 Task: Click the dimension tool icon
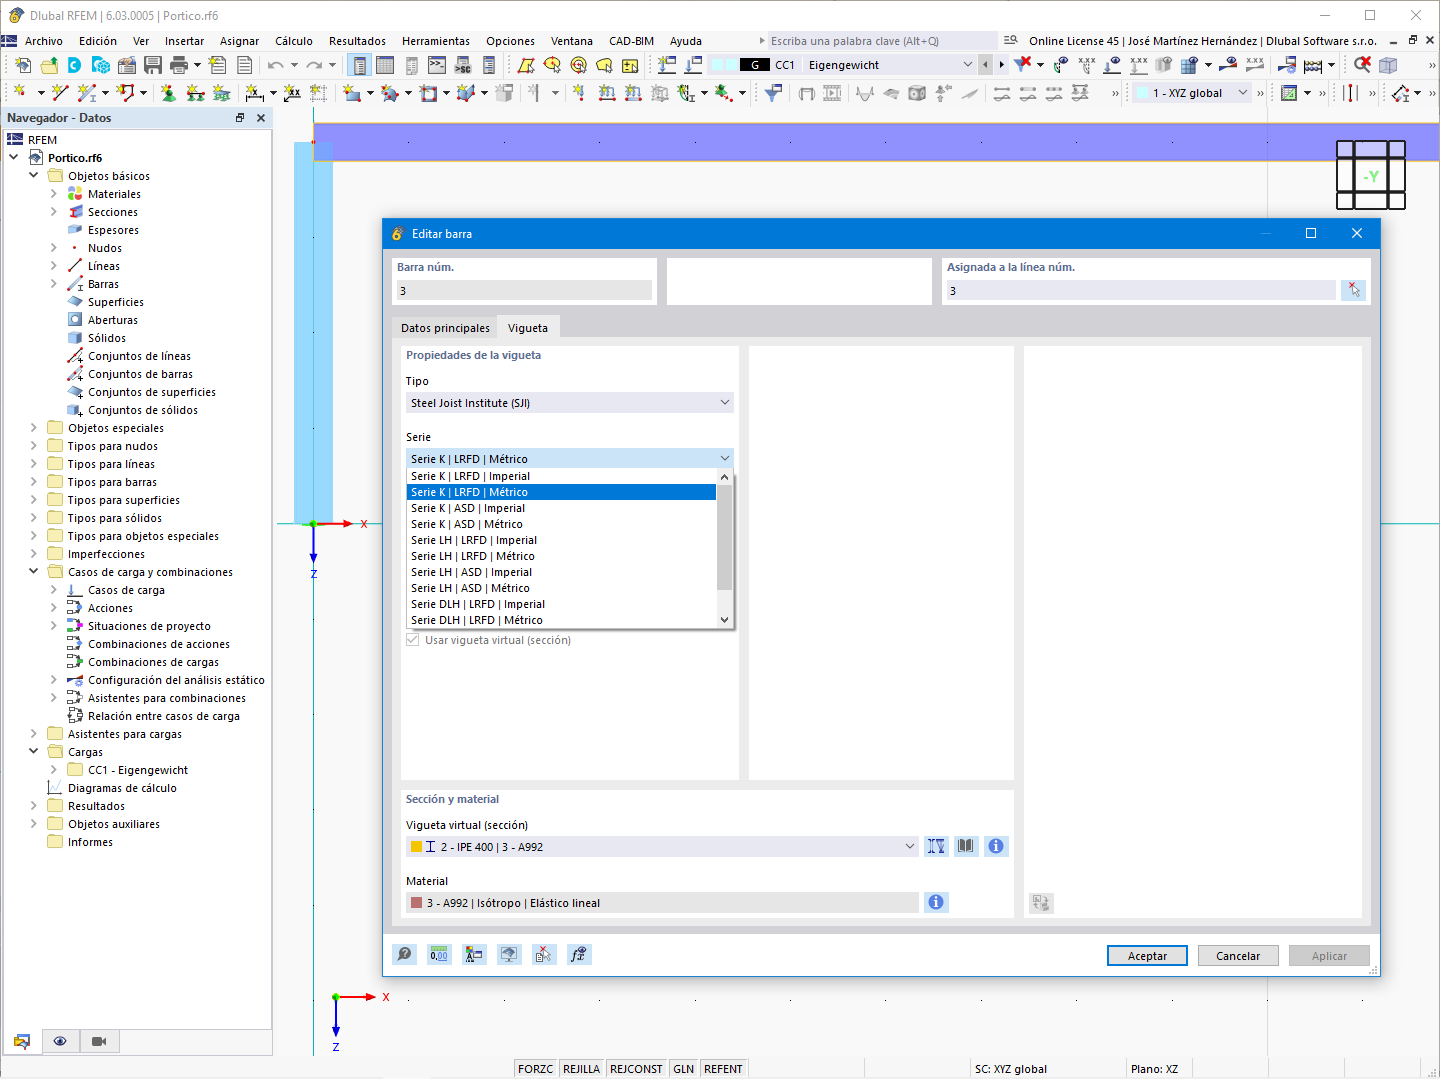(254, 93)
